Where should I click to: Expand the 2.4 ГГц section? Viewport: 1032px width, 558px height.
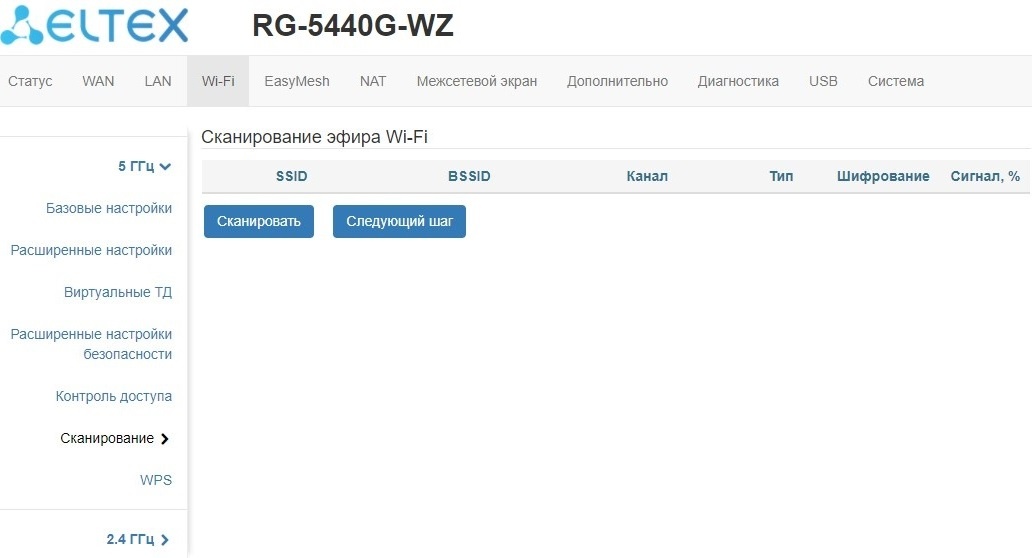138,540
